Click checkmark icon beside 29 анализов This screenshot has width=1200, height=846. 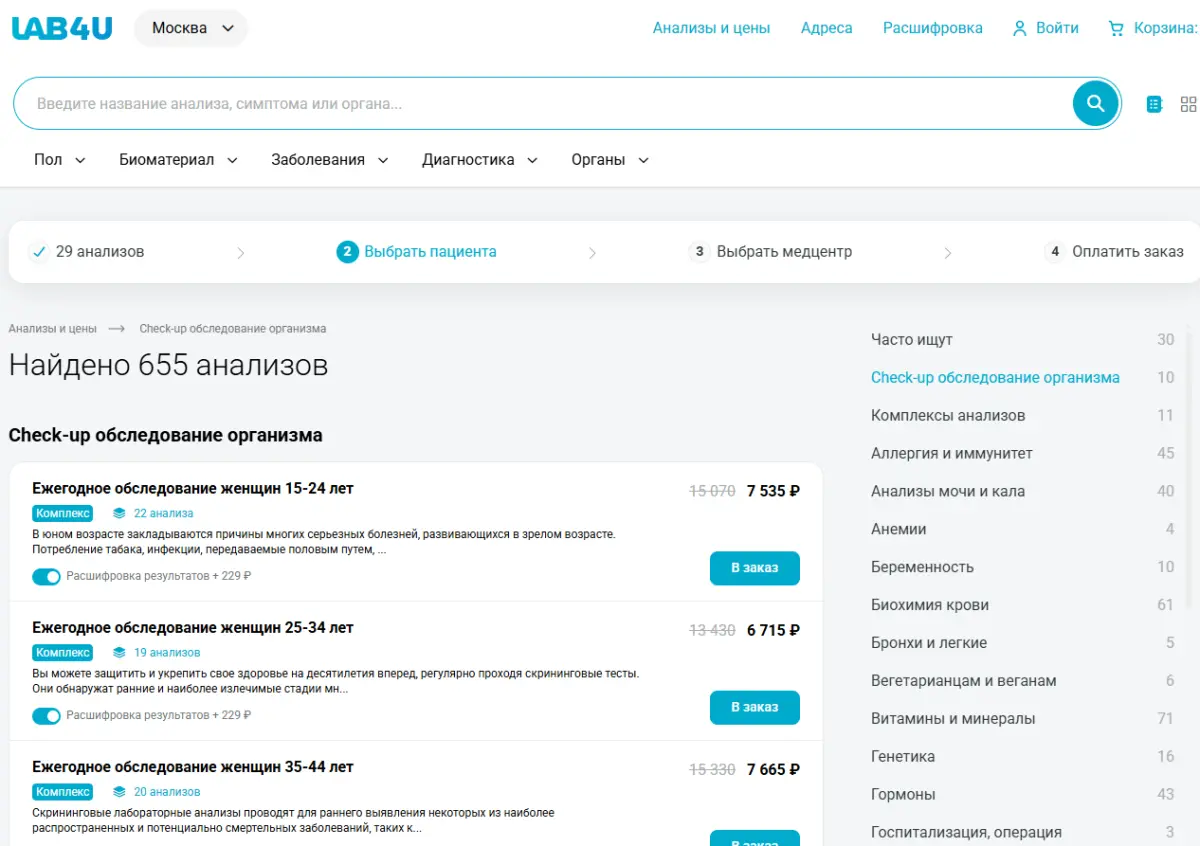39,252
